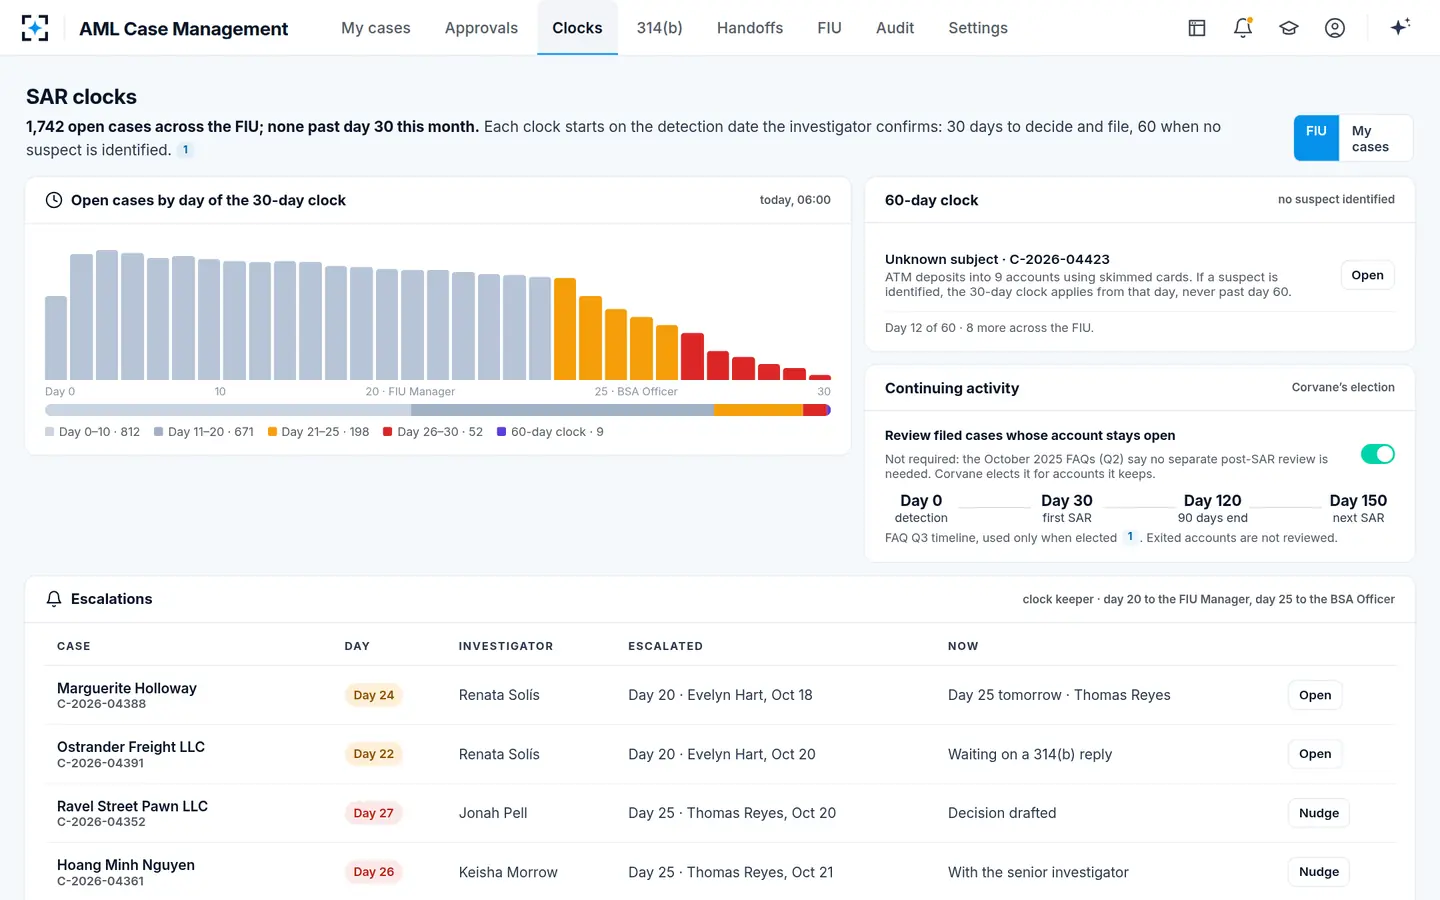Screen dimensions: 1440x900
Task: Open the layout panel icon in header
Action: click(x=1197, y=28)
